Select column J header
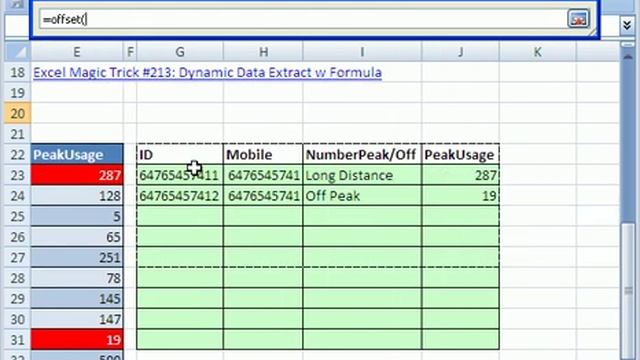 (x=460, y=52)
